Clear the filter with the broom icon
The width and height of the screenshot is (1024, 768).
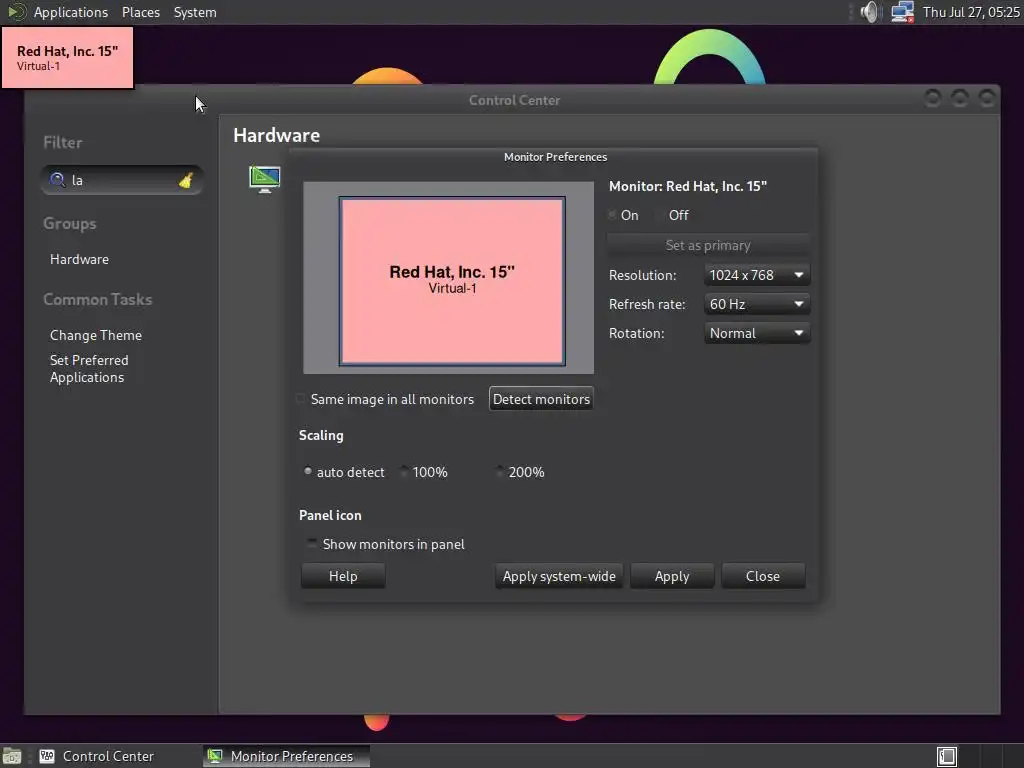tap(186, 180)
